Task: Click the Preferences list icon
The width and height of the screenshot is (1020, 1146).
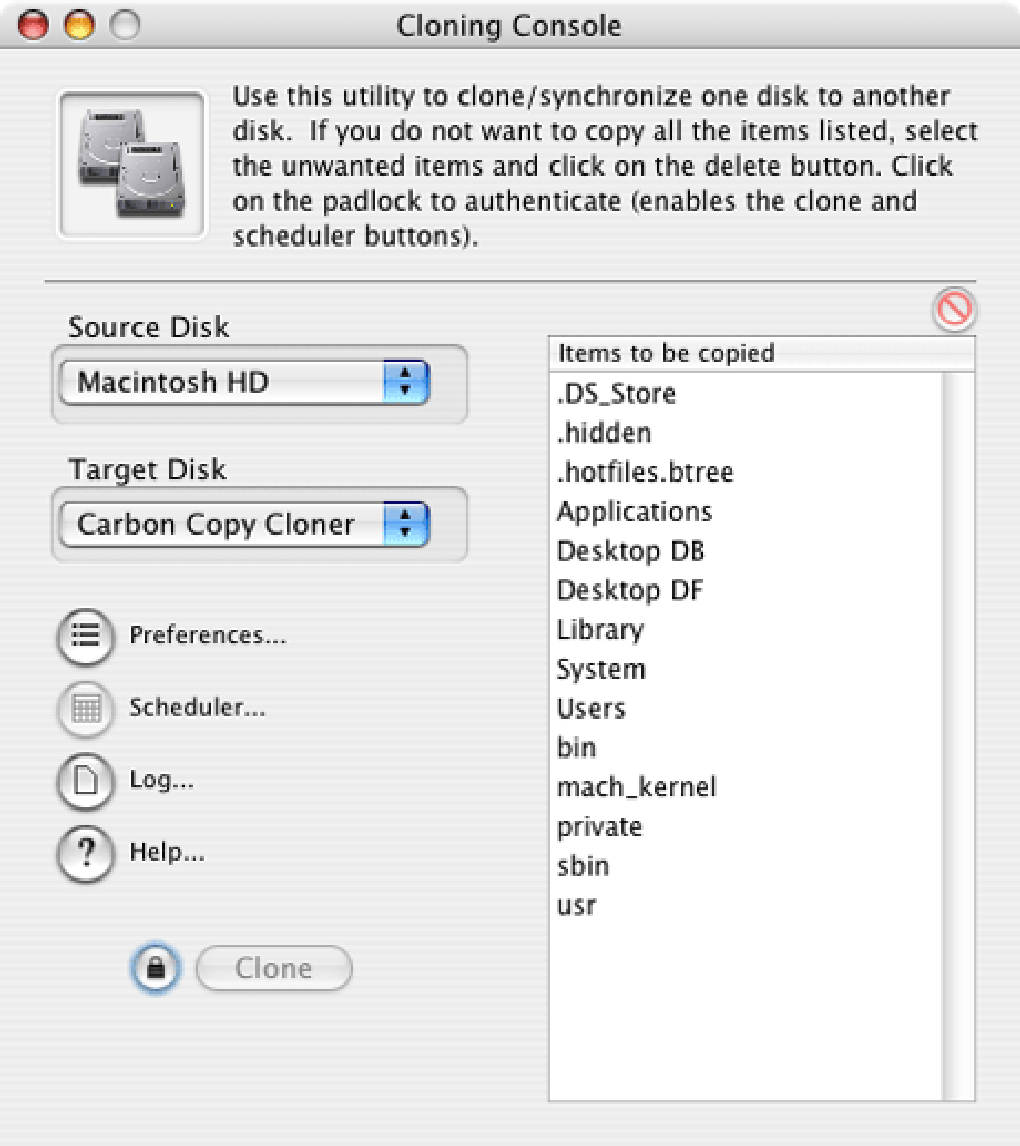Action: pos(85,636)
